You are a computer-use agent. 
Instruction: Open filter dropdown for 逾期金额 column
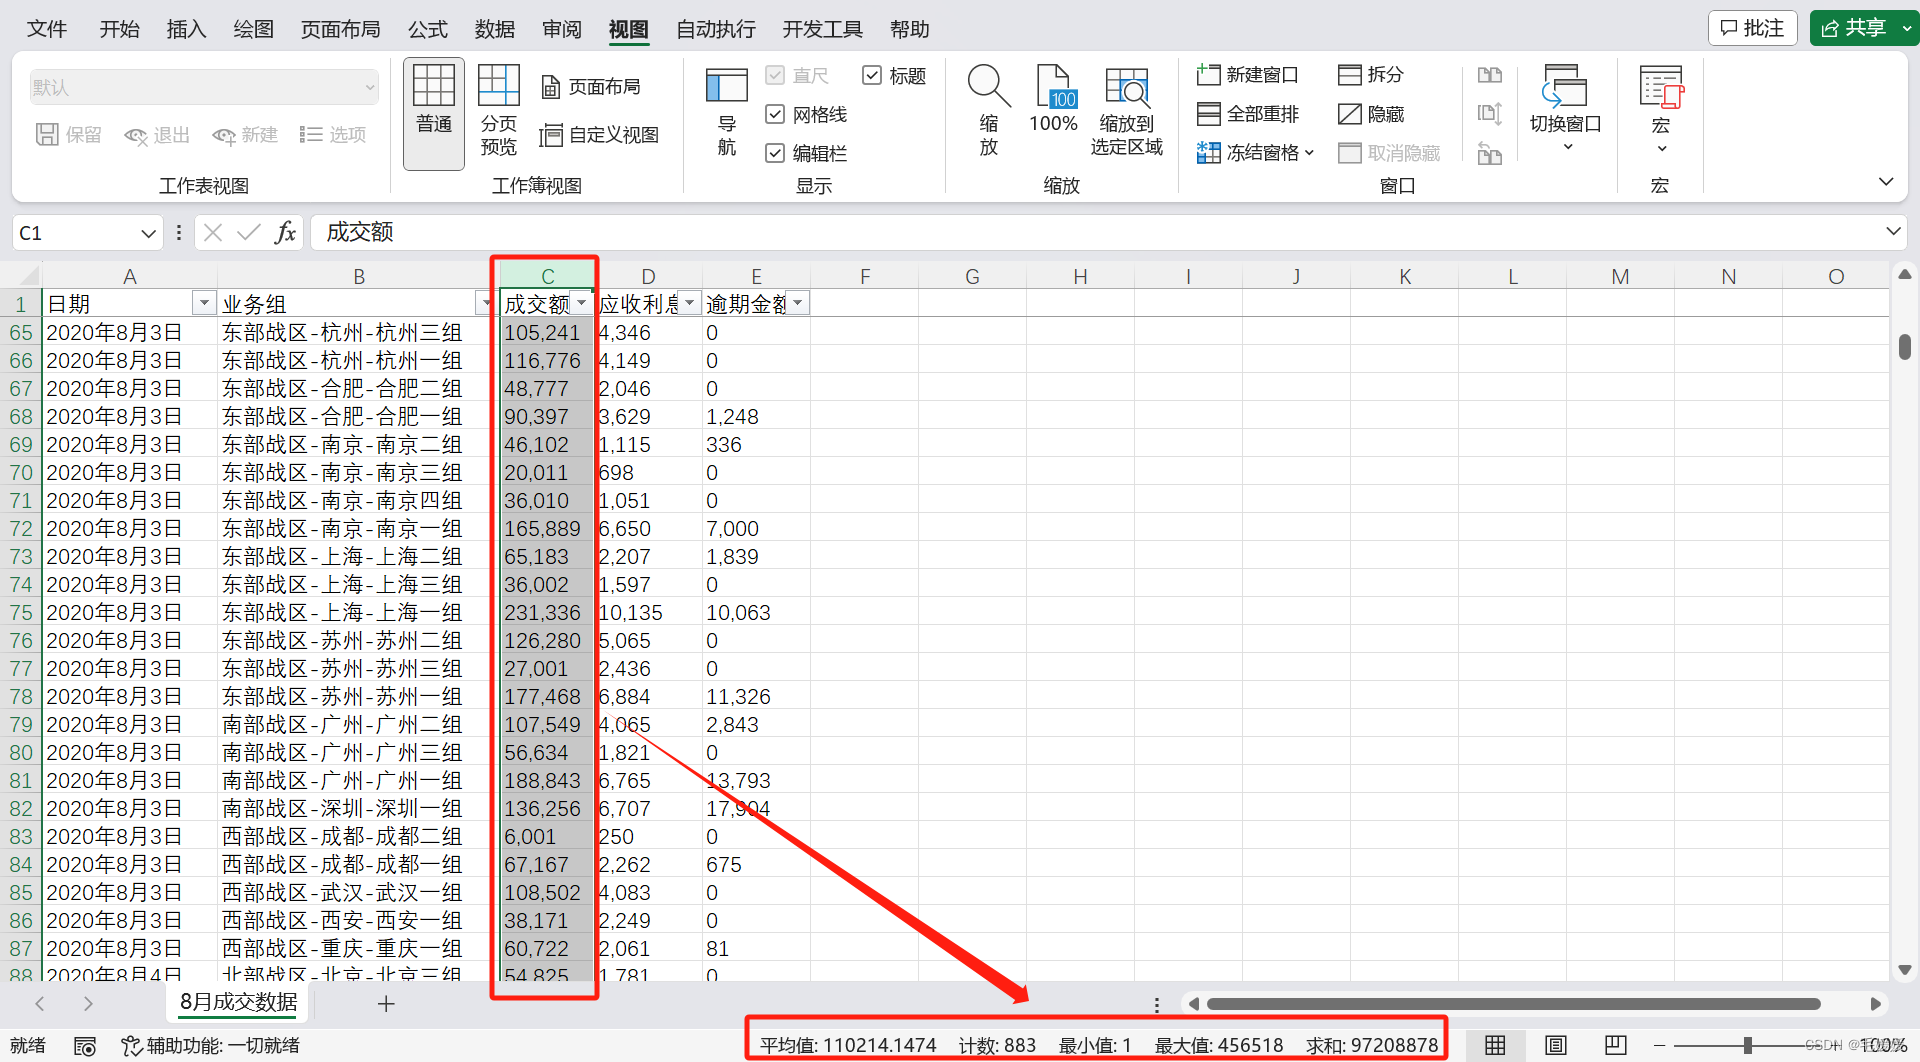tap(798, 303)
